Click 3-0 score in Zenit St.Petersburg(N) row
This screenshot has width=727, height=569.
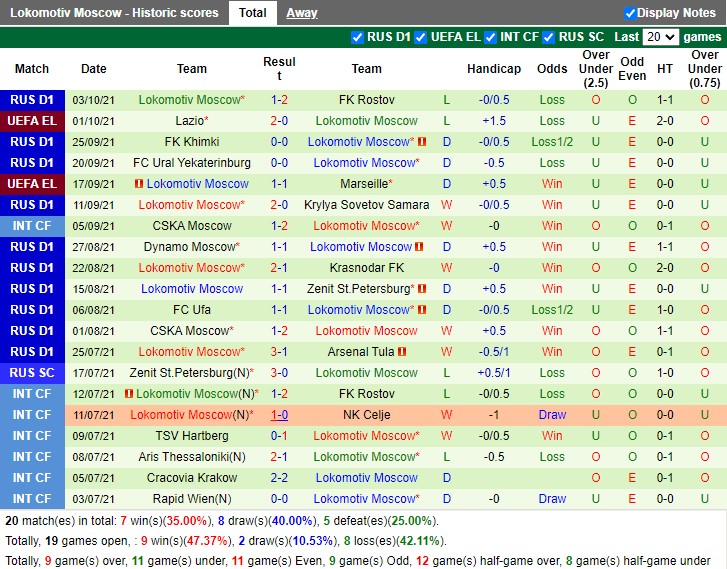(279, 373)
